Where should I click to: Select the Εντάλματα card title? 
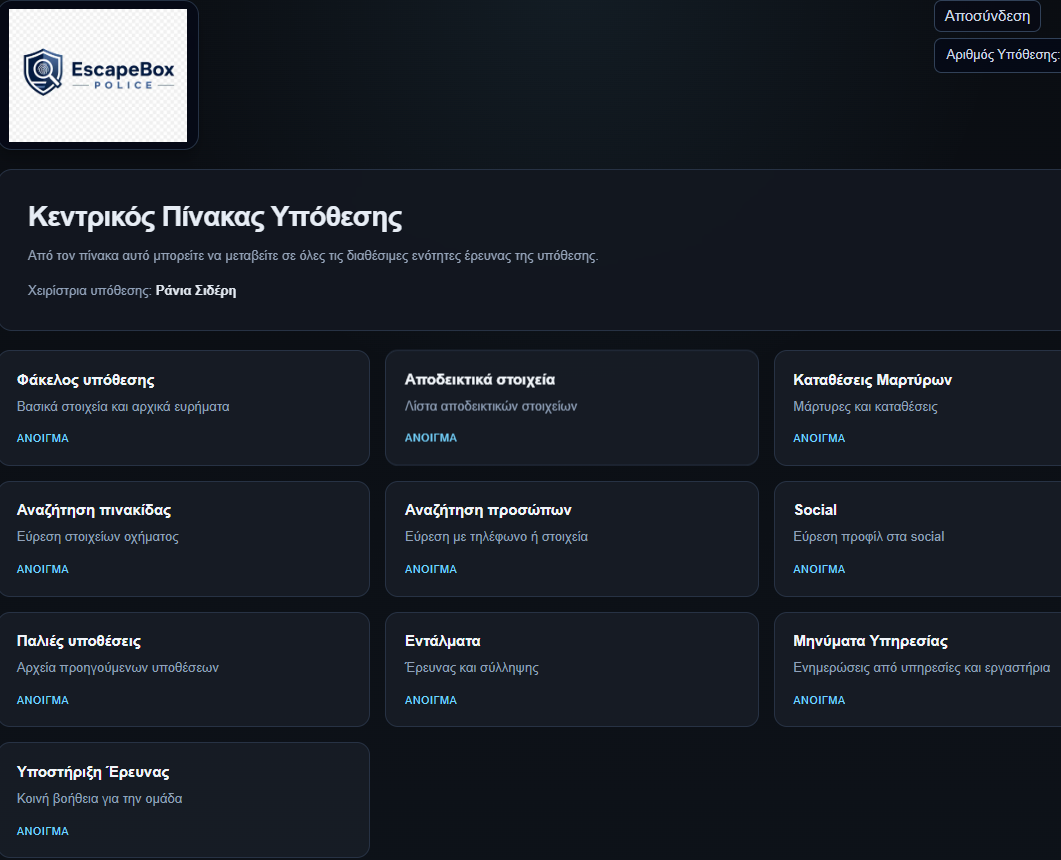[x=443, y=641]
